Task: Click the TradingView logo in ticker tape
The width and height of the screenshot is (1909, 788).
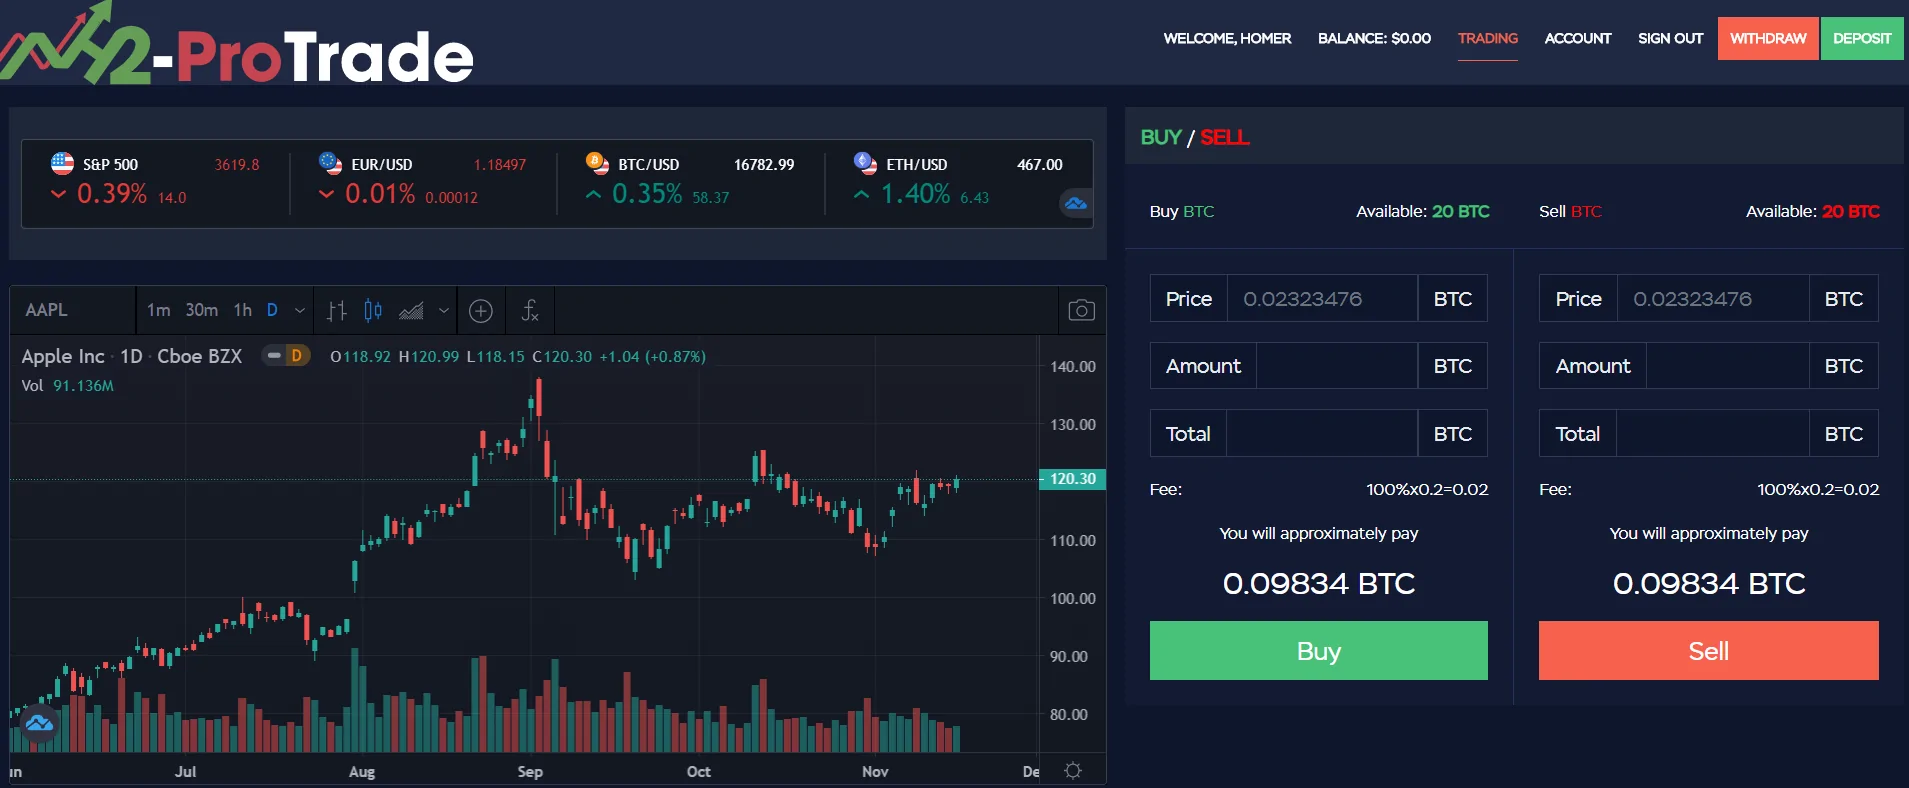Action: [x=1075, y=204]
